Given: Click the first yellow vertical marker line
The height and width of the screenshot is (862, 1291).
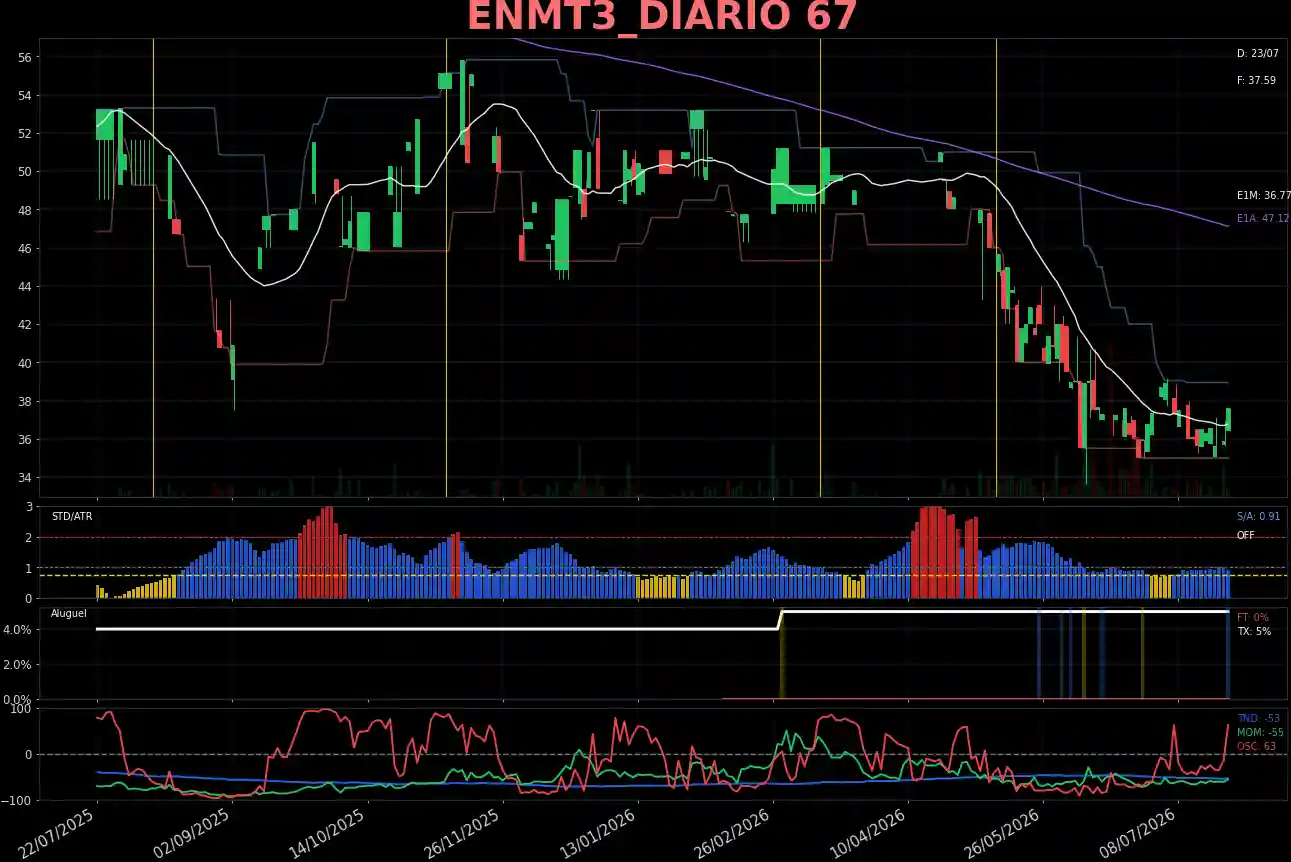Looking at the screenshot, I should click(x=153, y=267).
